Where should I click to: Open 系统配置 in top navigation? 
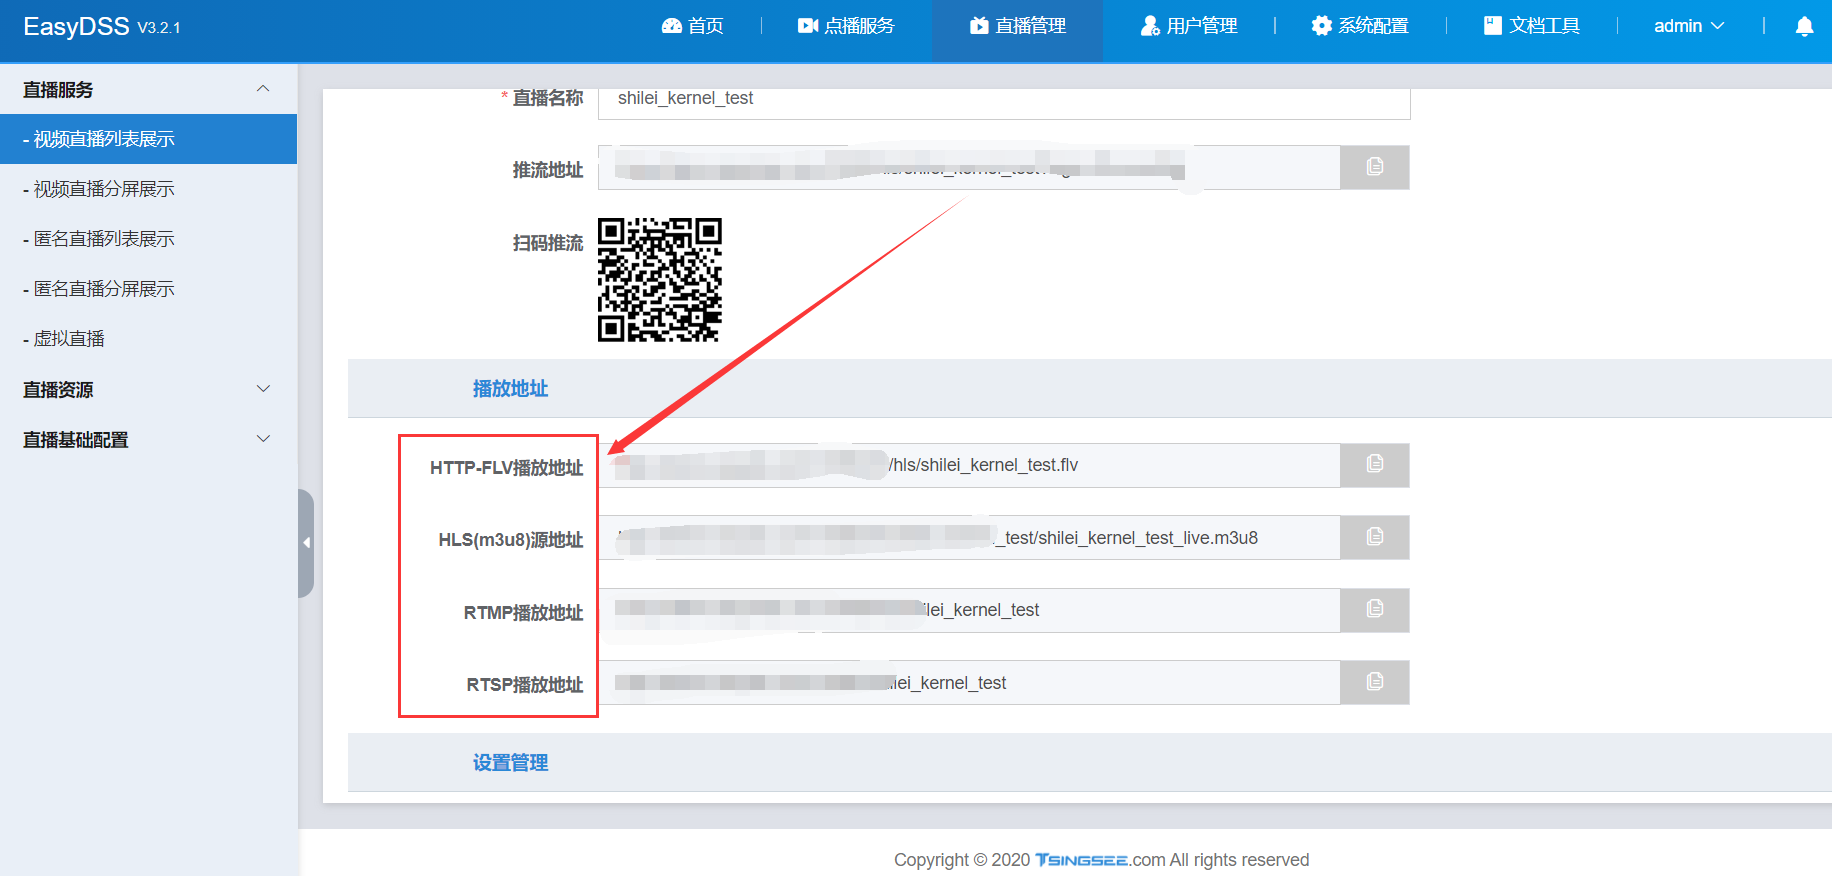point(1360,26)
